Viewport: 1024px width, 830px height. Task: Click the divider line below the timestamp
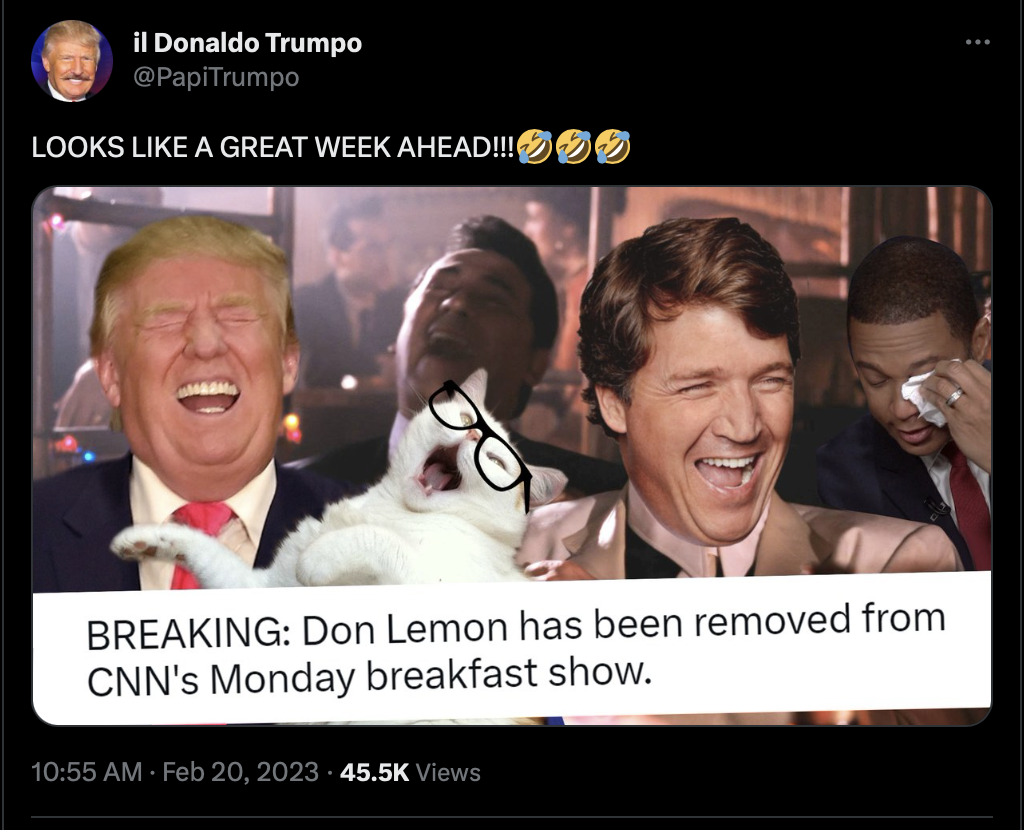(x=512, y=816)
